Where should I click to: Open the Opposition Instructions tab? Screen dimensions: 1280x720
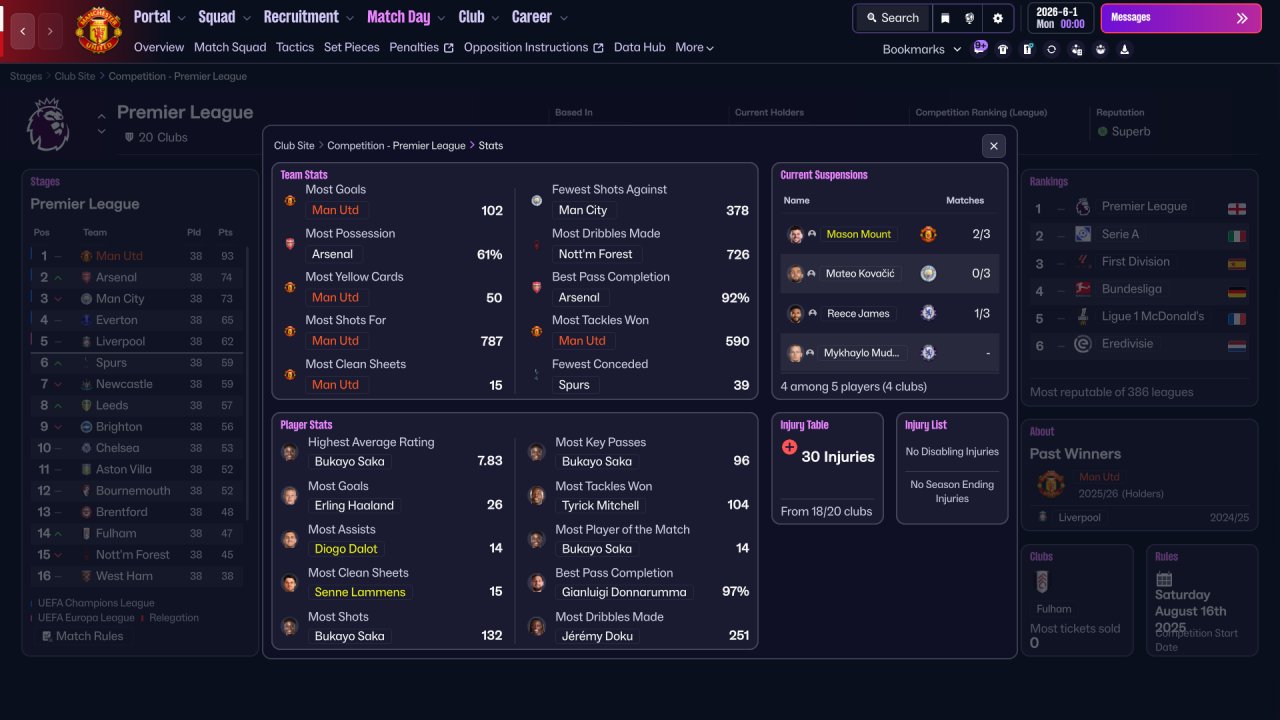(534, 47)
